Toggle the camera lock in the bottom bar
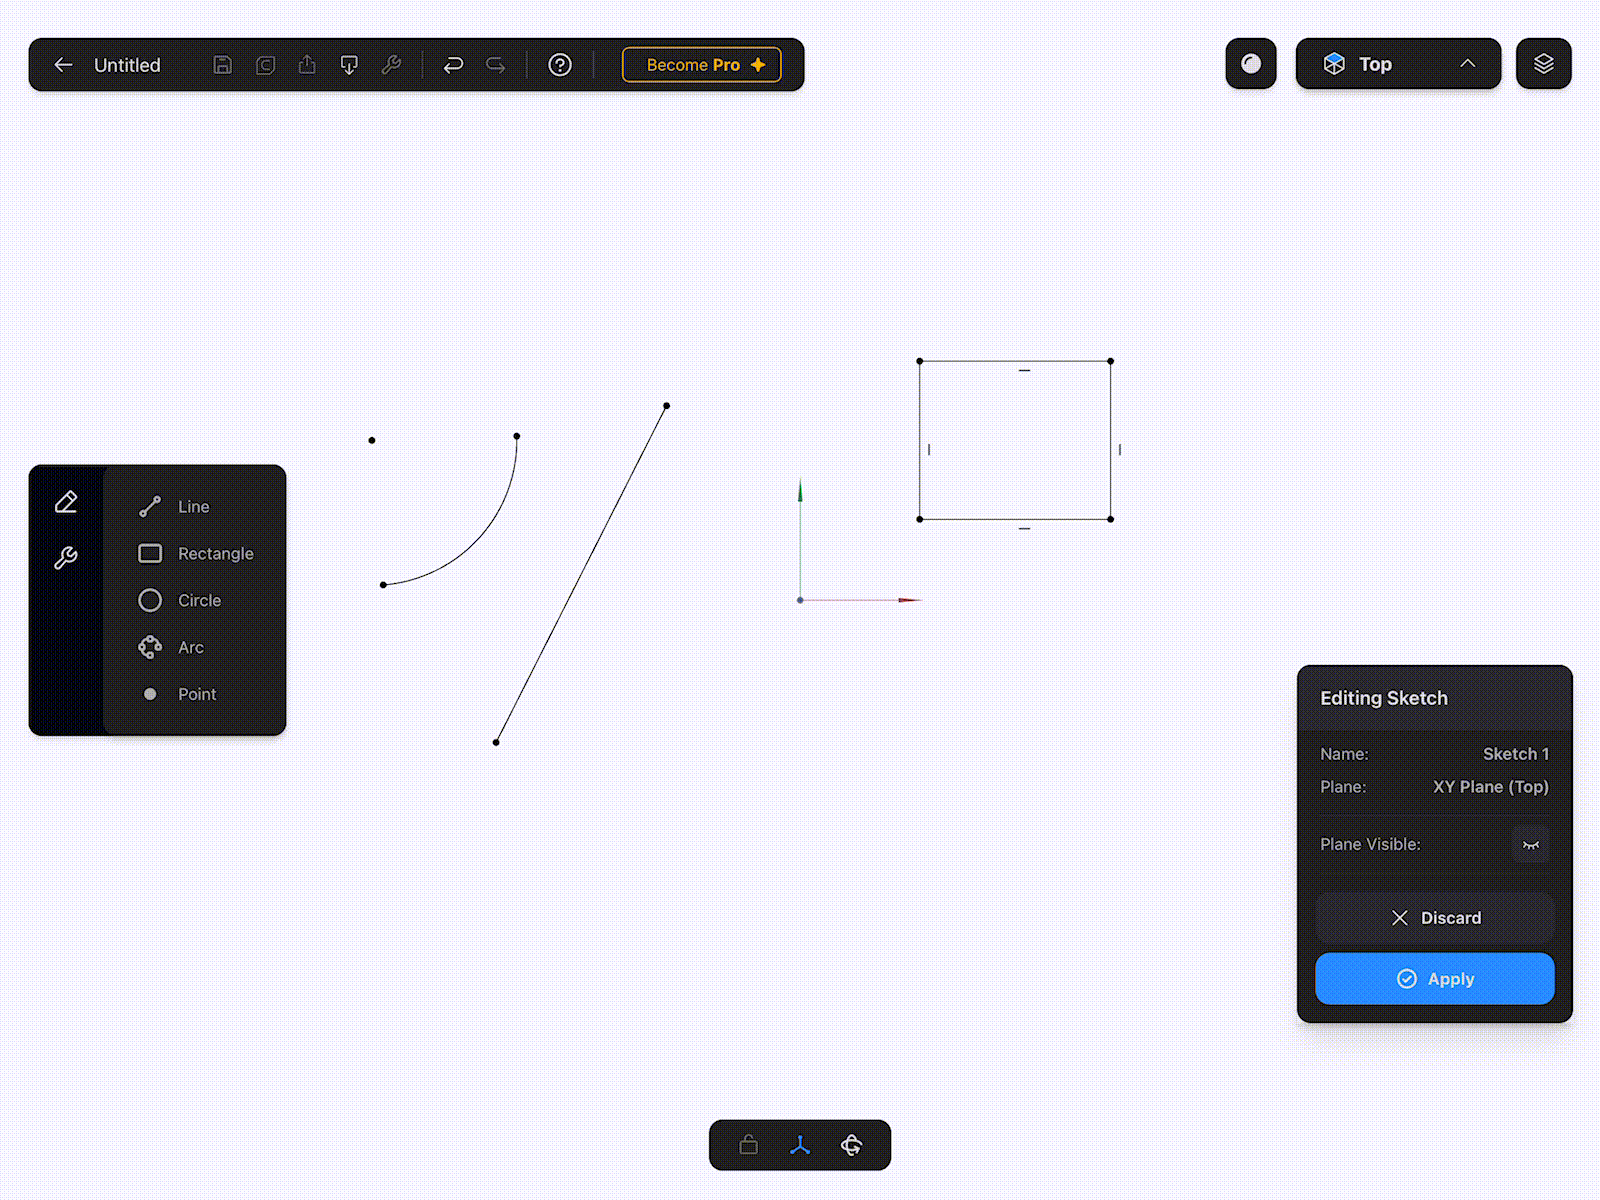1600x1200 pixels. pos(747,1146)
